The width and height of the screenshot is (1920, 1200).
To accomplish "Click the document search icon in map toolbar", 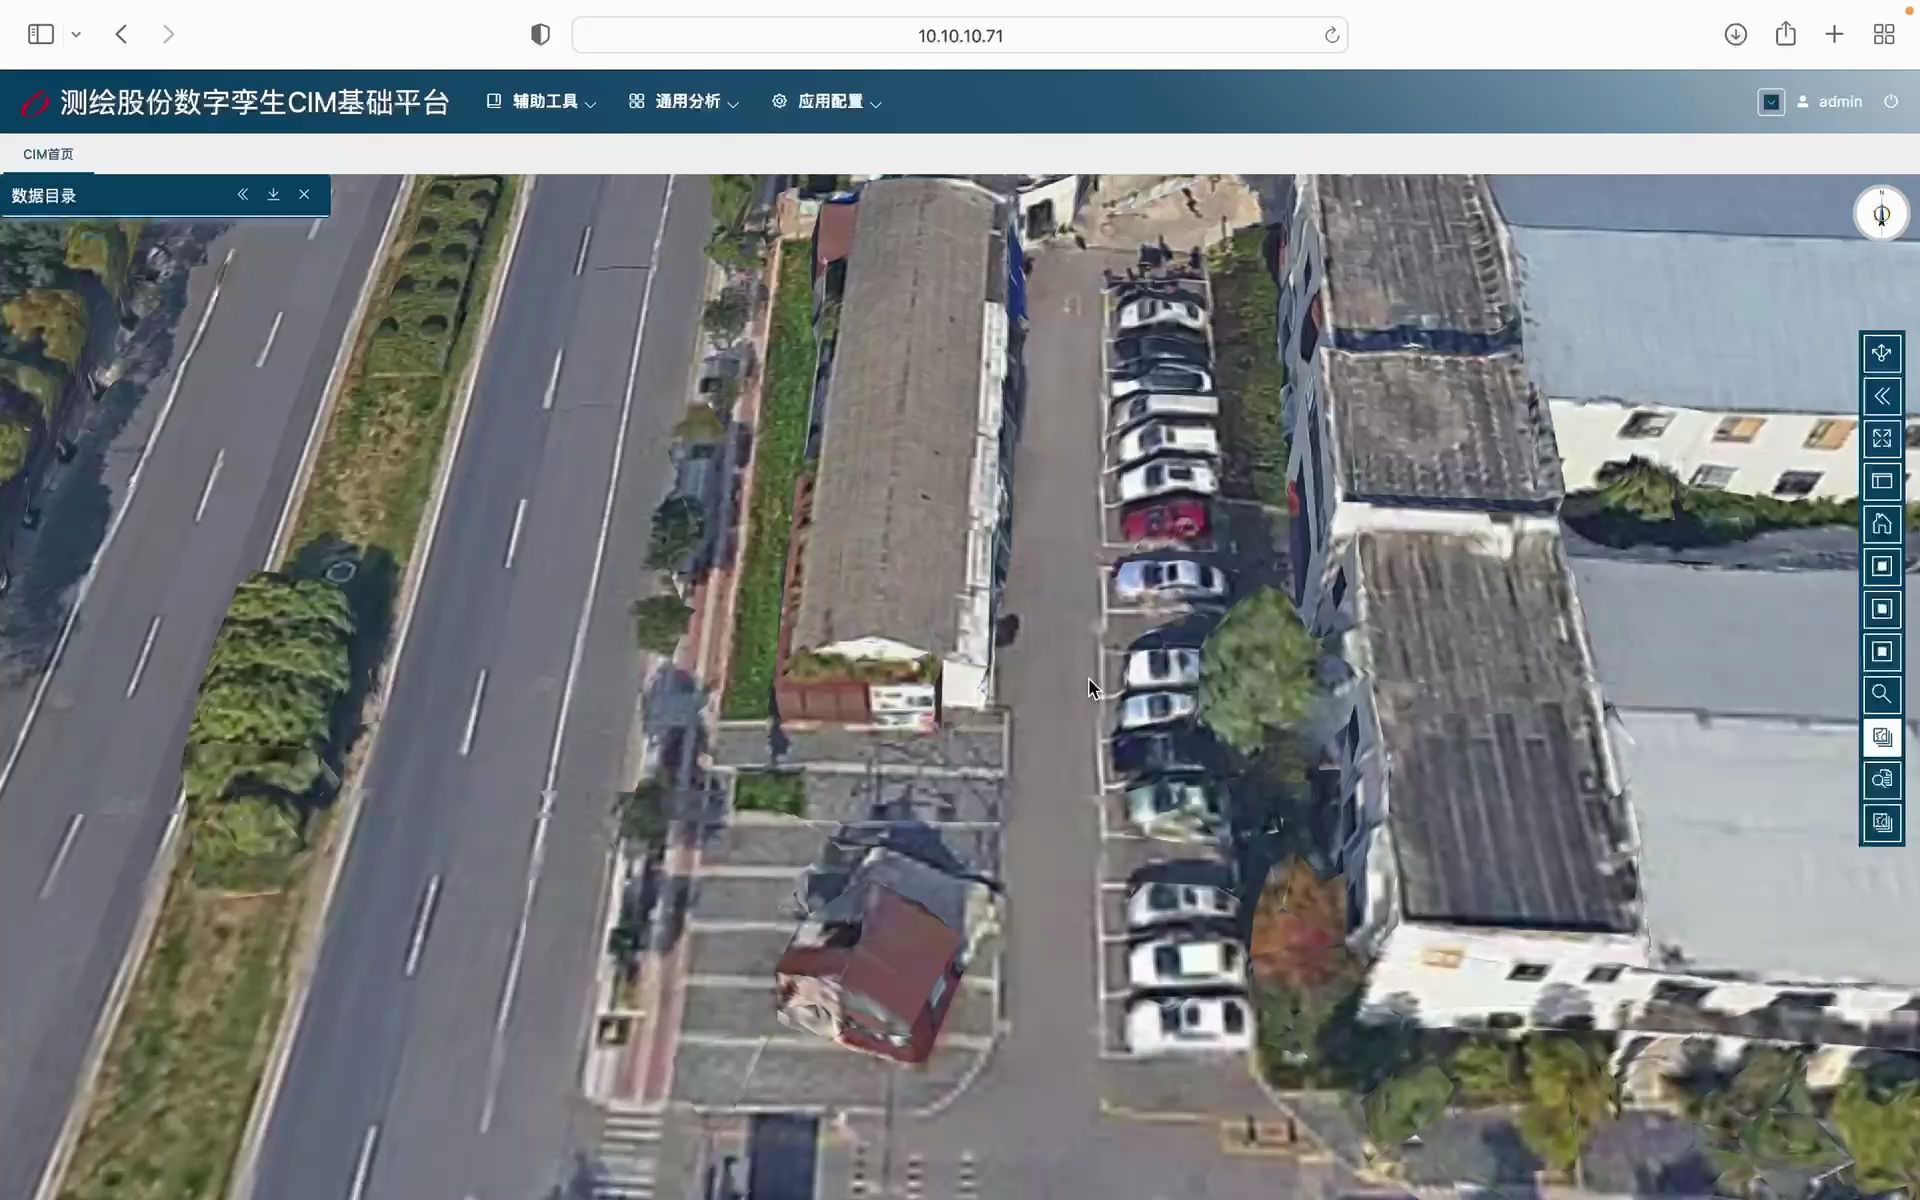I will tap(1881, 779).
